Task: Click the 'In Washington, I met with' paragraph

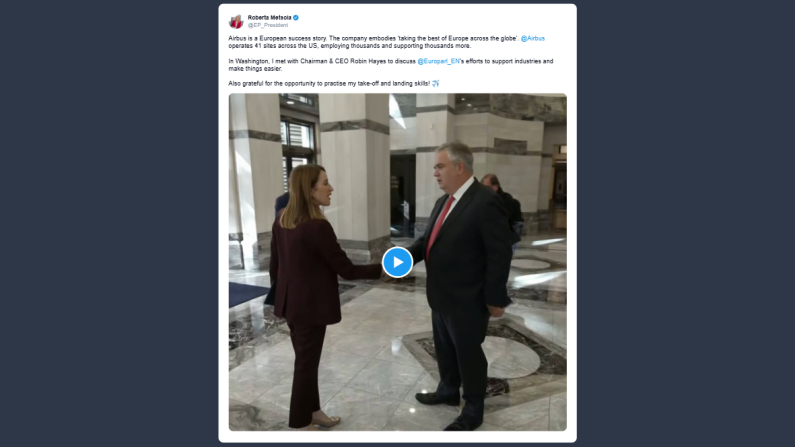Action: [390, 64]
